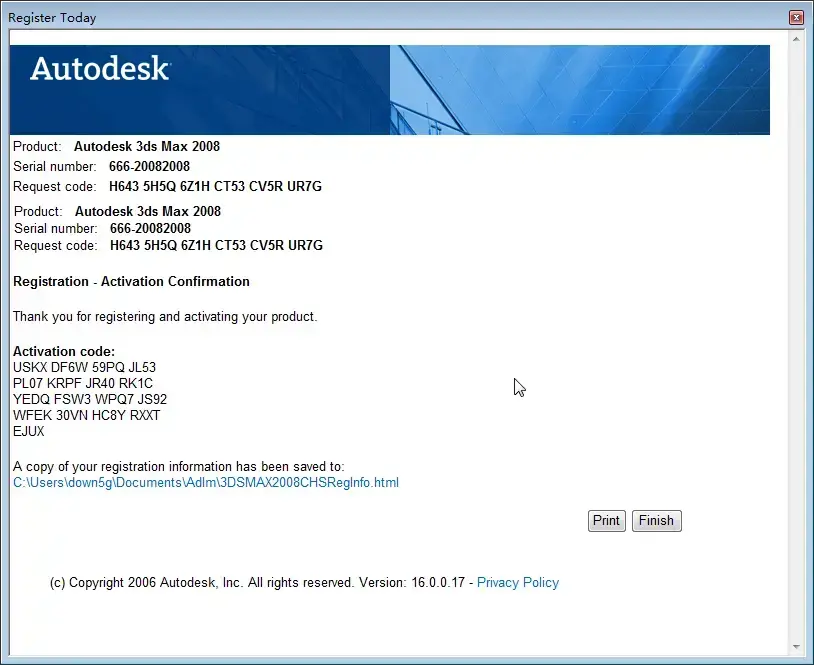Click the Activation code: label
This screenshot has width=814, height=665.
64,351
